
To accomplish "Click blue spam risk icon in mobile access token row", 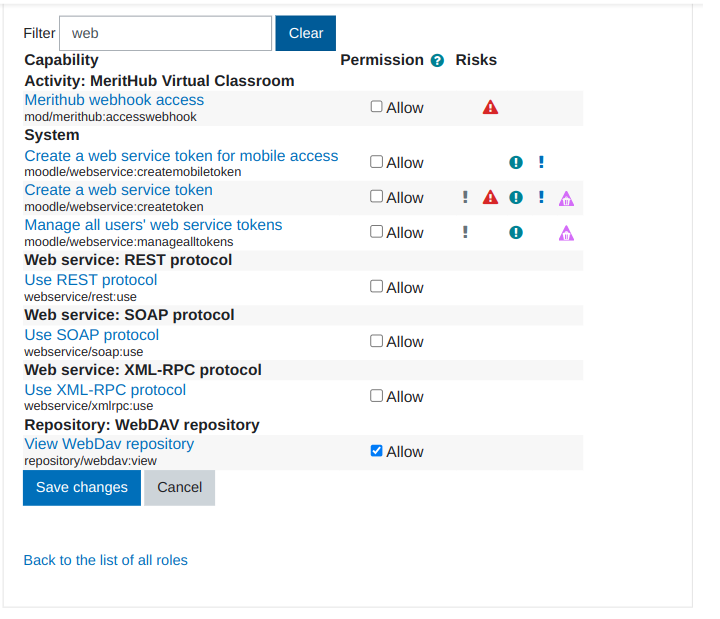I will click(541, 162).
